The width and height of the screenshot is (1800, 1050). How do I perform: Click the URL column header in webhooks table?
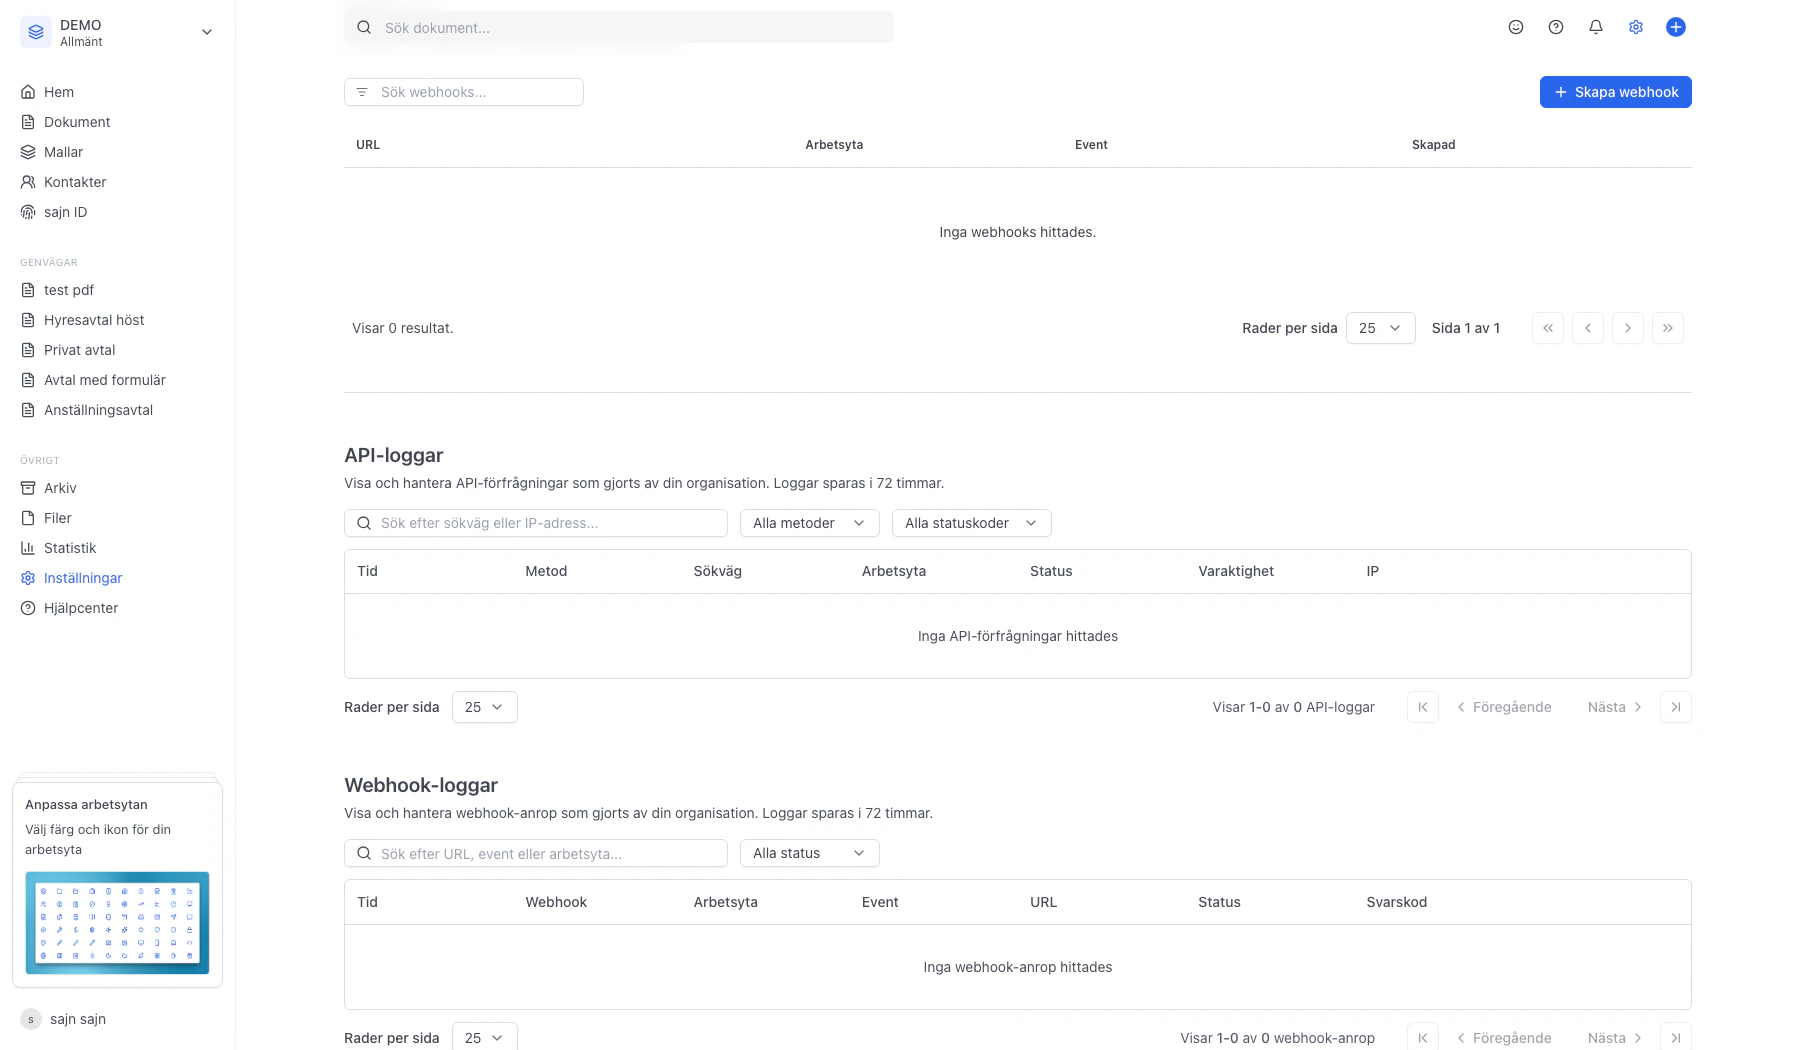(368, 145)
